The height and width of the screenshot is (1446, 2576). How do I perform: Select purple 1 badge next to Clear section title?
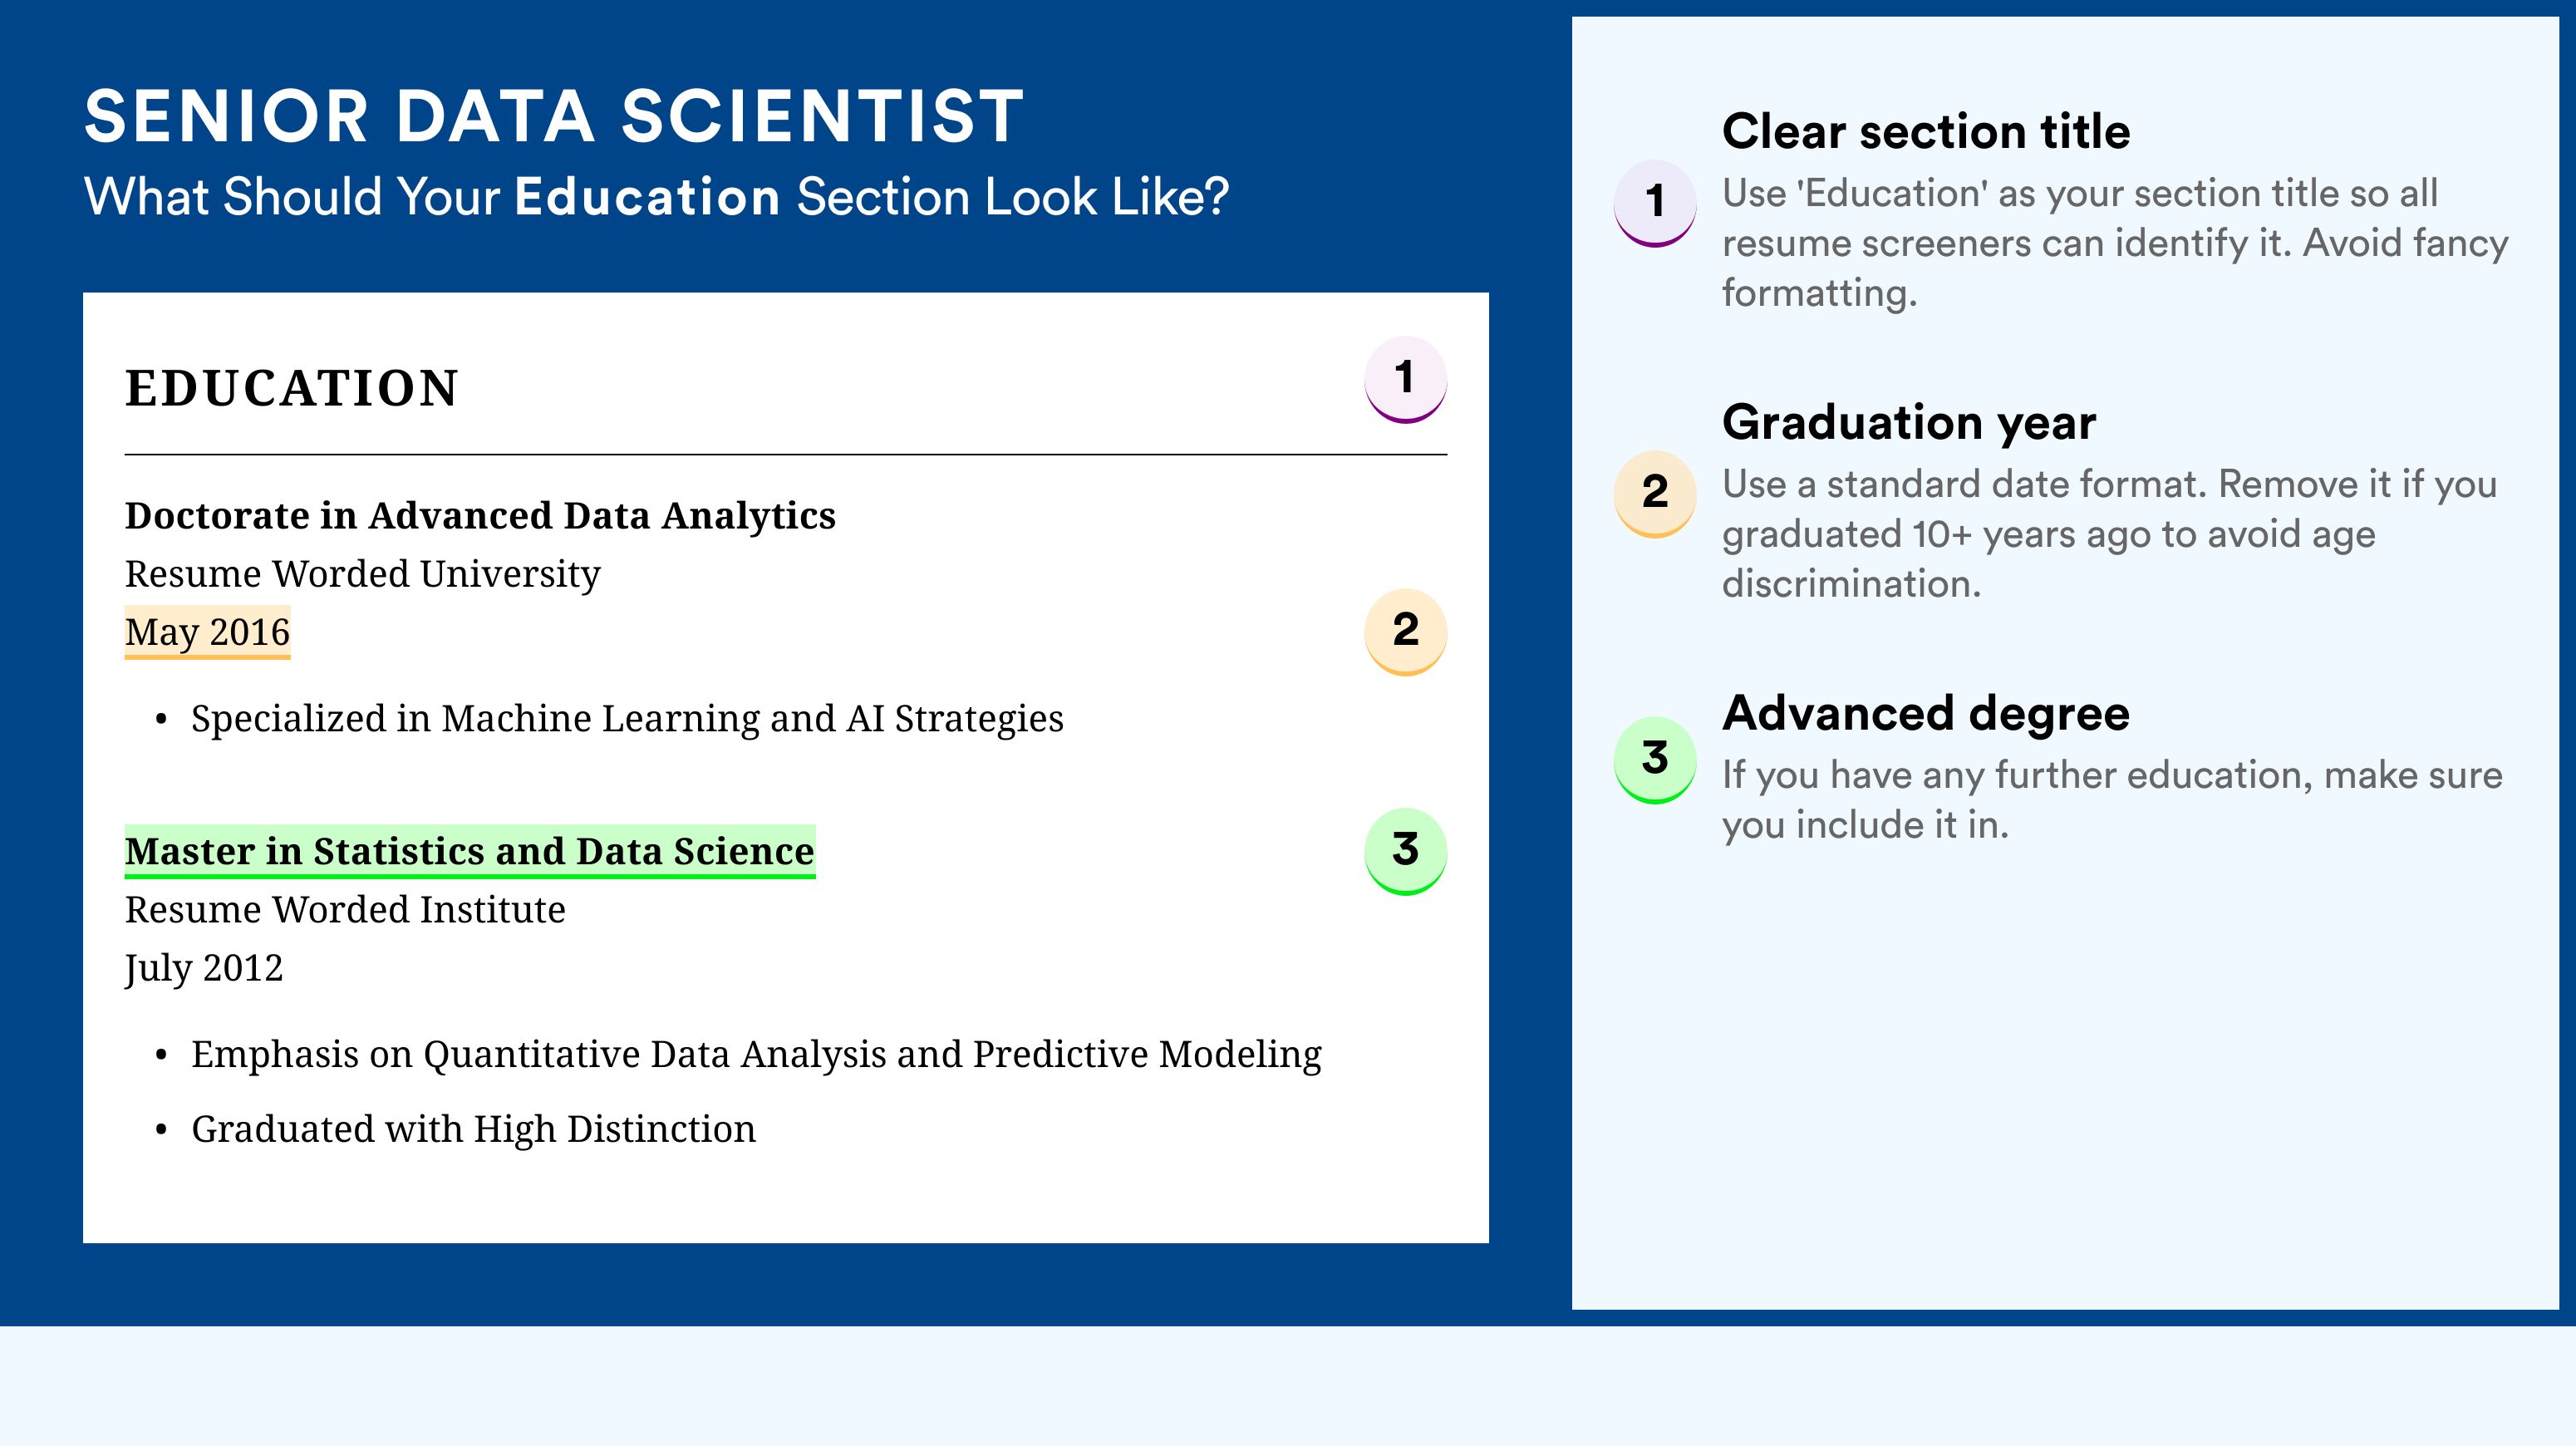point(1654,203)
